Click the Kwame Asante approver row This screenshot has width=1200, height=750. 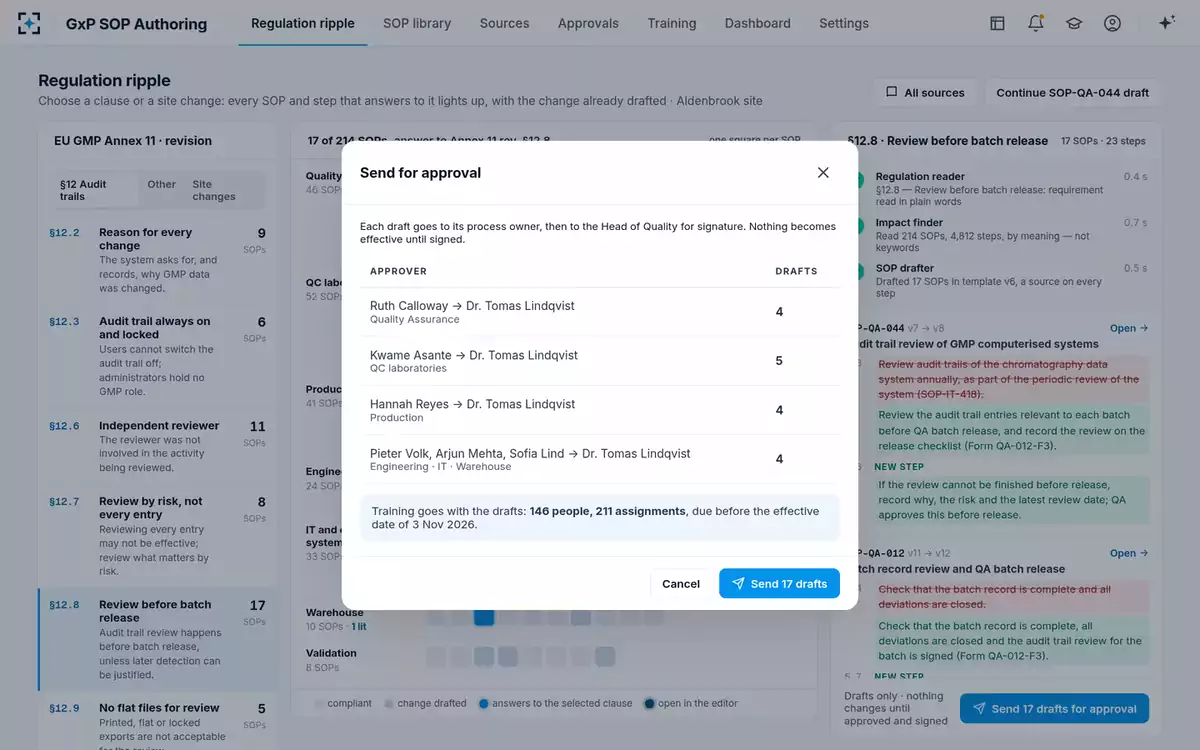tap(600, 361)
